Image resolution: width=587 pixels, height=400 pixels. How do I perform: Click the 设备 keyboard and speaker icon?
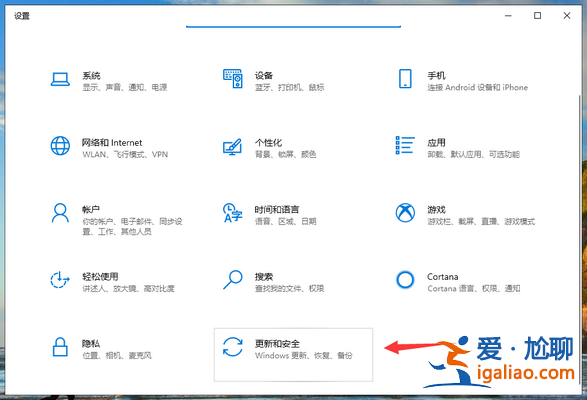click(x=232, y=79)
